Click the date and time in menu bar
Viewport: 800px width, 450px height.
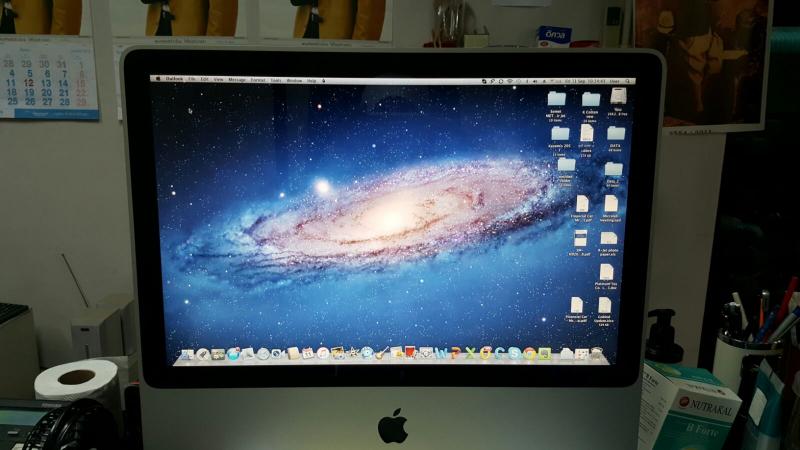click(x=585, y=81)
